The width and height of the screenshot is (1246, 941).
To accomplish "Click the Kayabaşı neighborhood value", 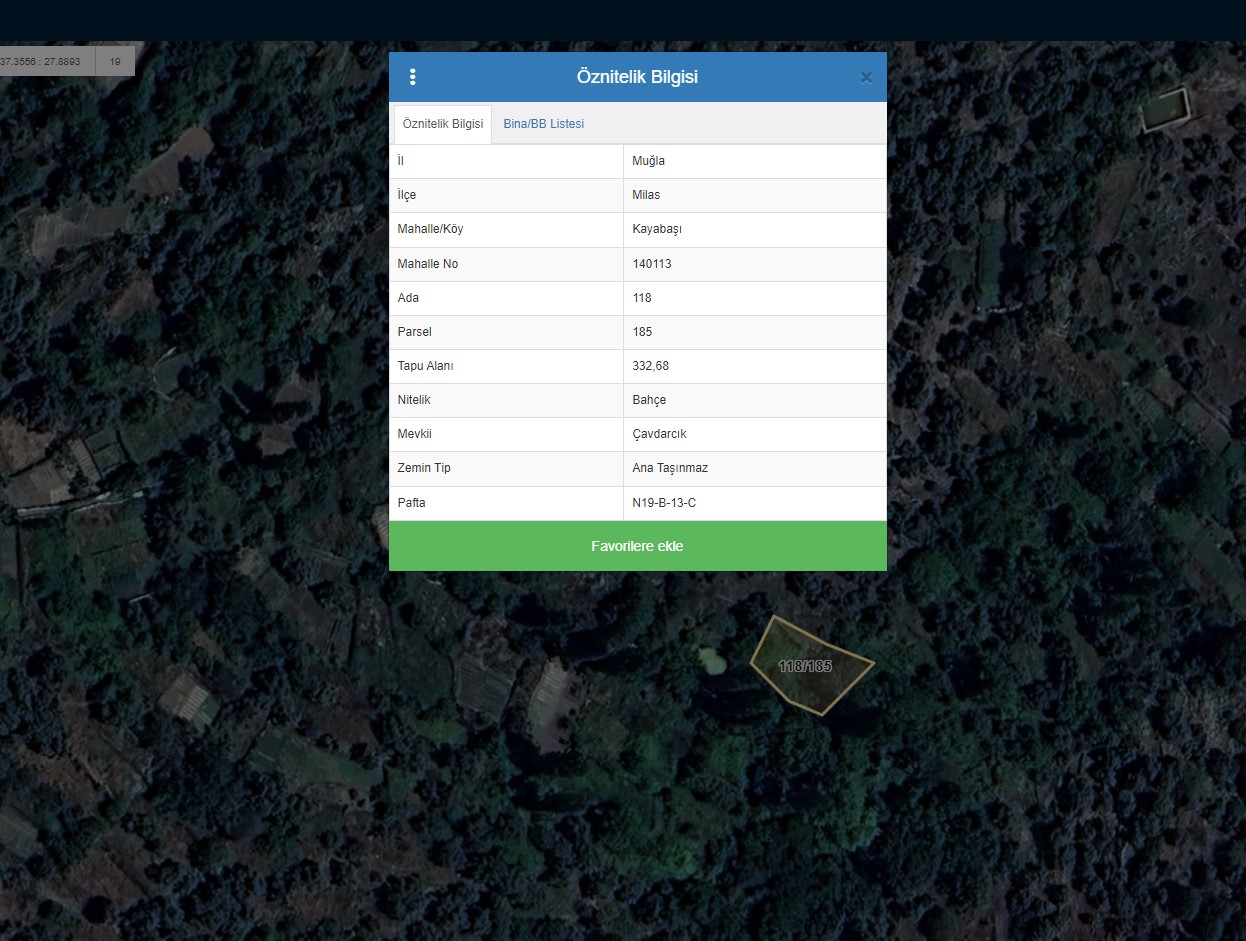I will (x=657, y=229).
